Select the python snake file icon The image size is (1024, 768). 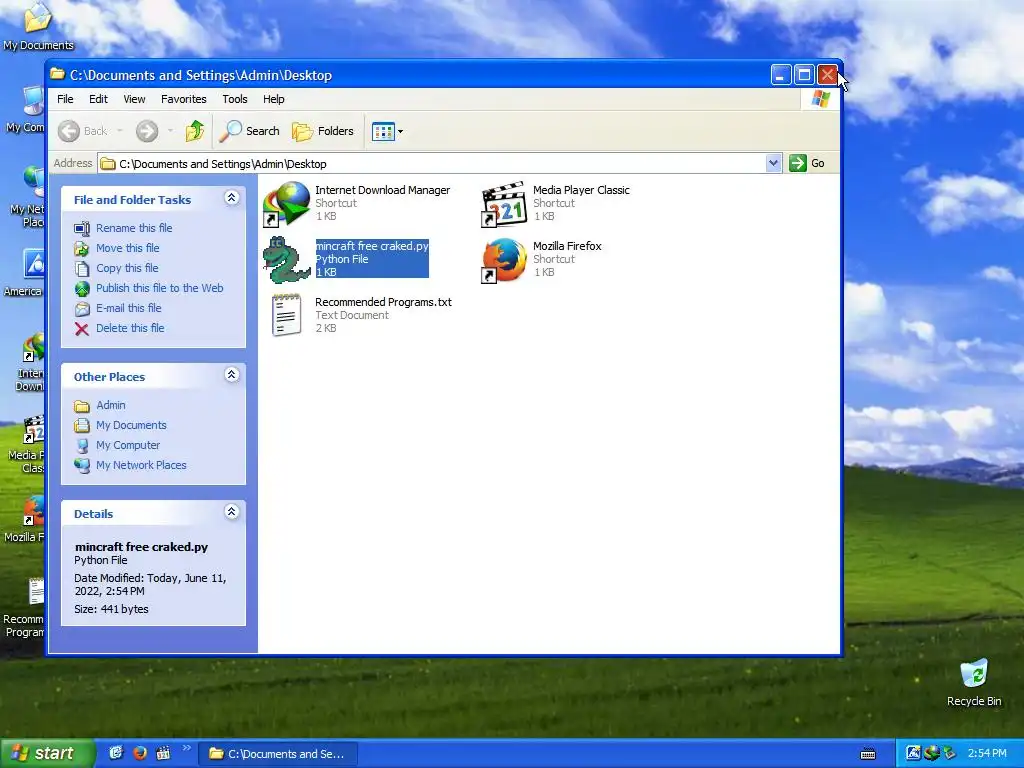pos(286,260)
